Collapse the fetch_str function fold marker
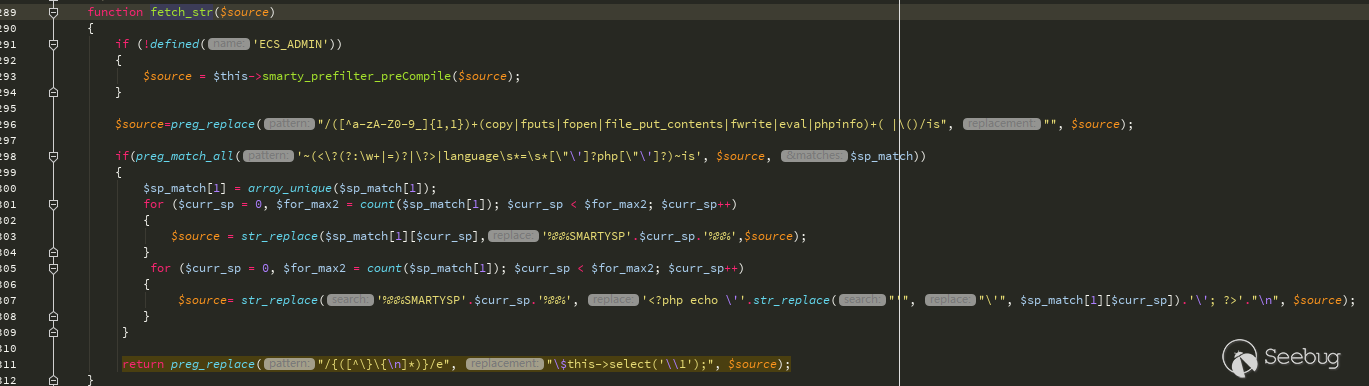 coord(54,12)
